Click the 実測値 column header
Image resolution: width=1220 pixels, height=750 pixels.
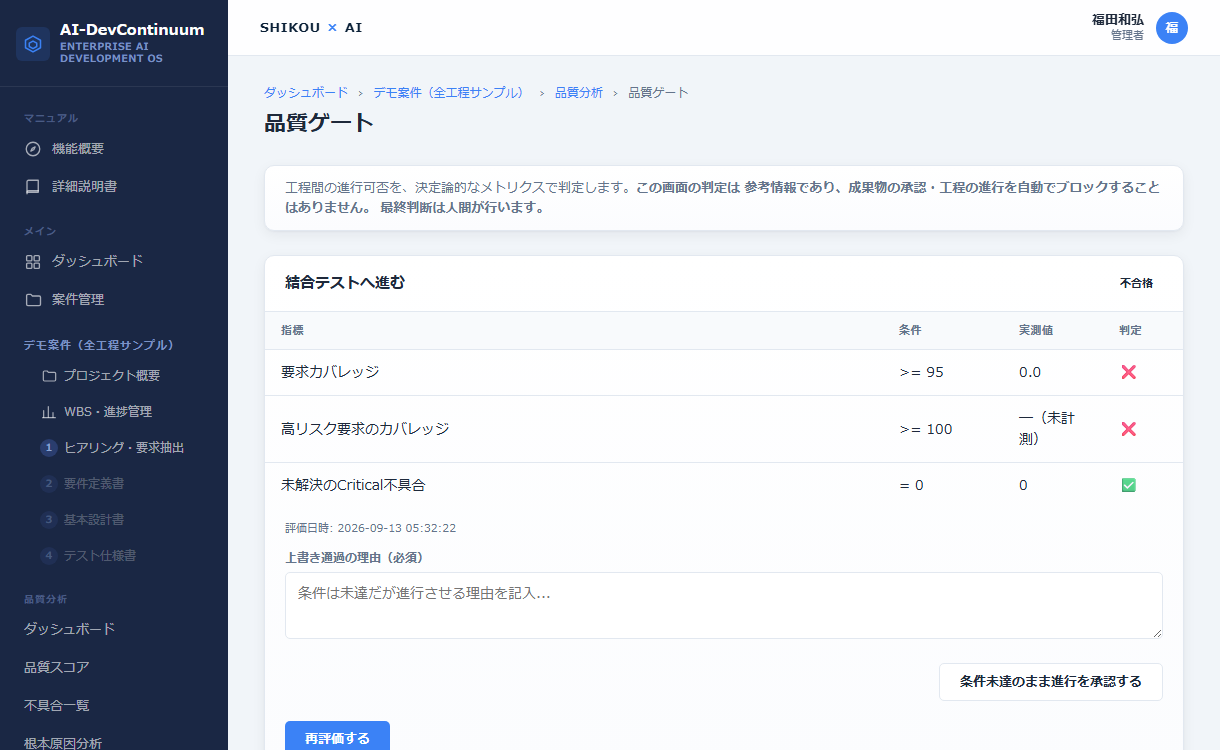pos(1036,330)
